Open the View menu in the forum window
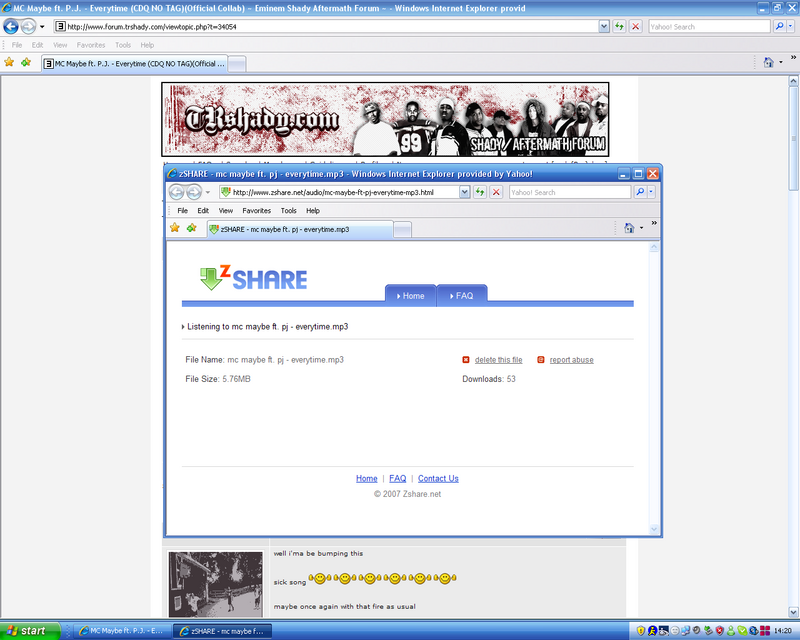 [60, 45]
